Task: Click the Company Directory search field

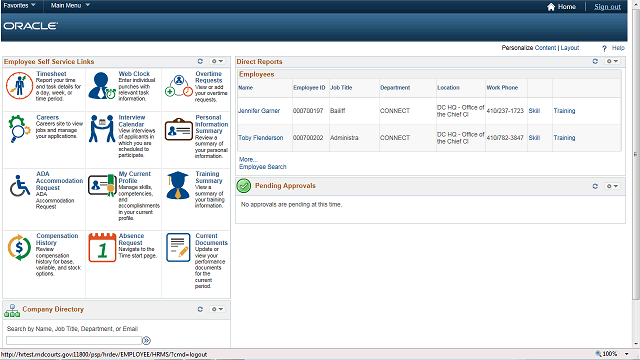Action: [74, 340]
